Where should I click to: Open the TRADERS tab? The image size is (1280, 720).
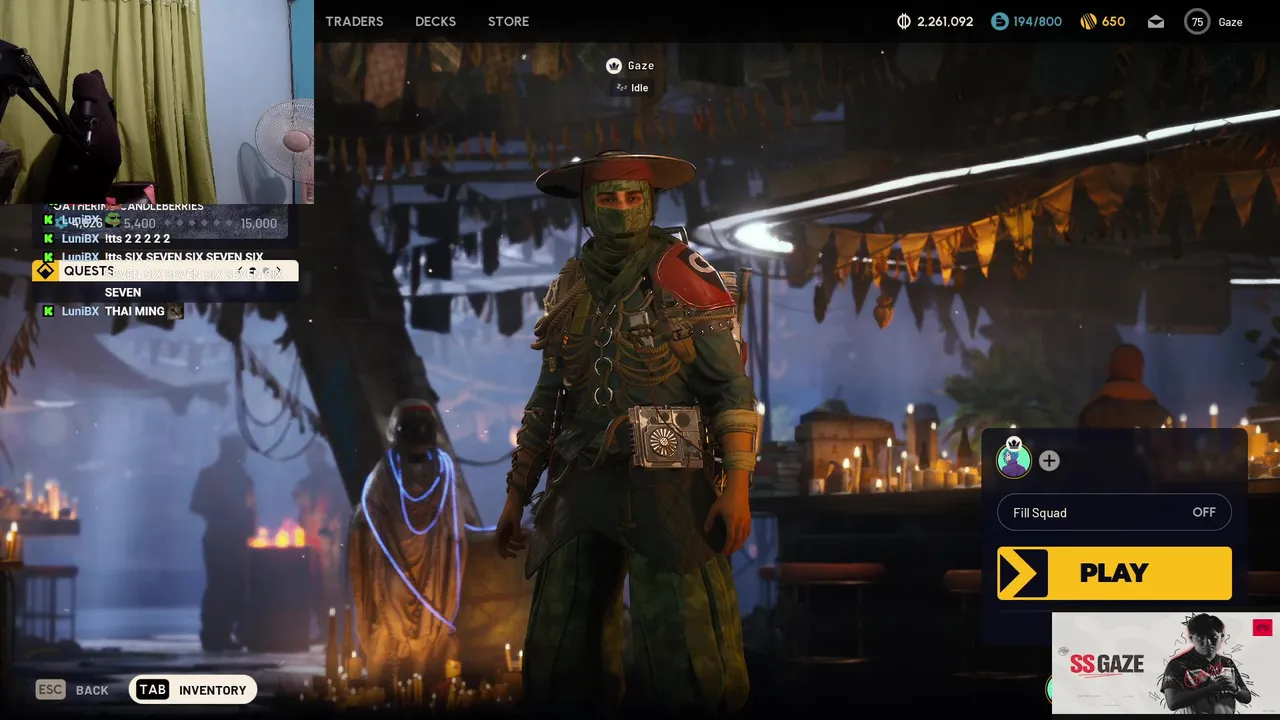[354, 21]
